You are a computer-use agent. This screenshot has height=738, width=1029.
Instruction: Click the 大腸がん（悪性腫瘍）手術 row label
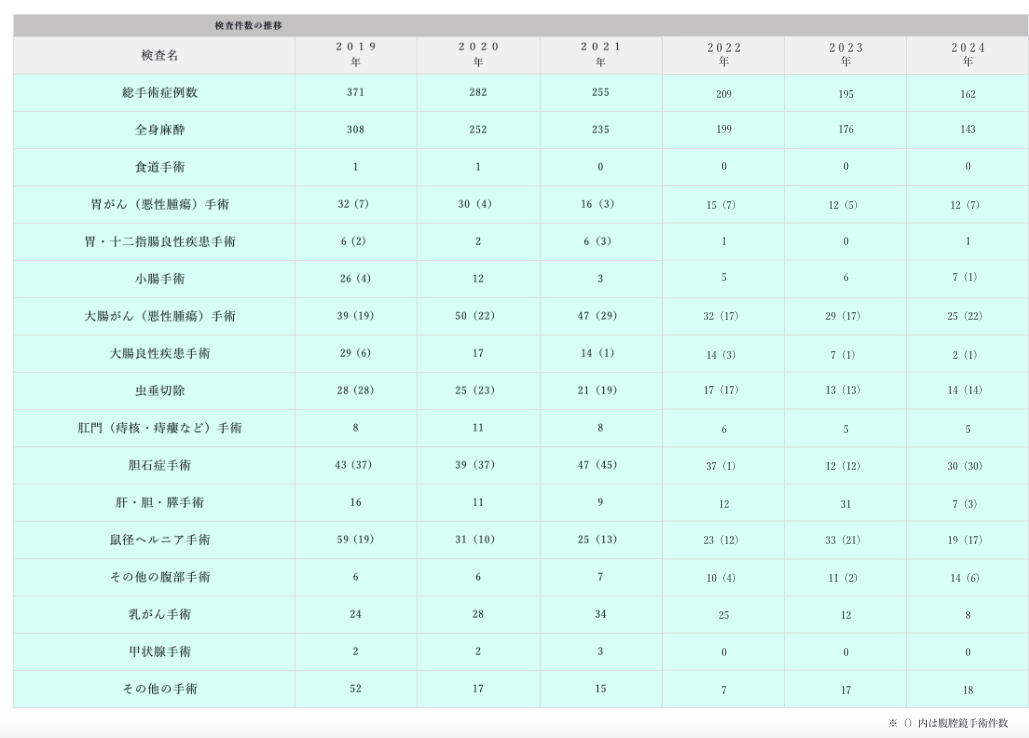159,316
